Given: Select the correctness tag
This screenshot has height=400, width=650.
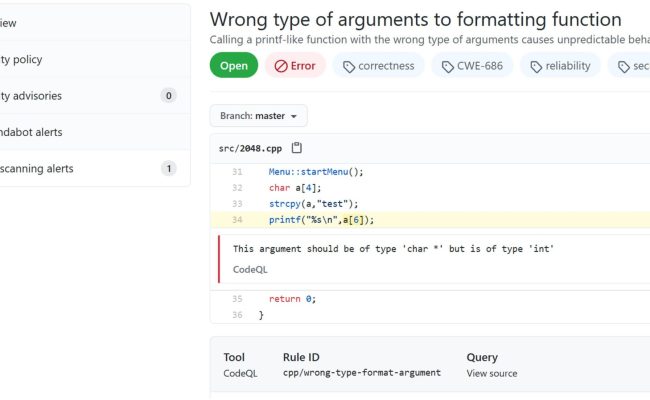Looking at the screenshot, I should [x=378, y=66].
